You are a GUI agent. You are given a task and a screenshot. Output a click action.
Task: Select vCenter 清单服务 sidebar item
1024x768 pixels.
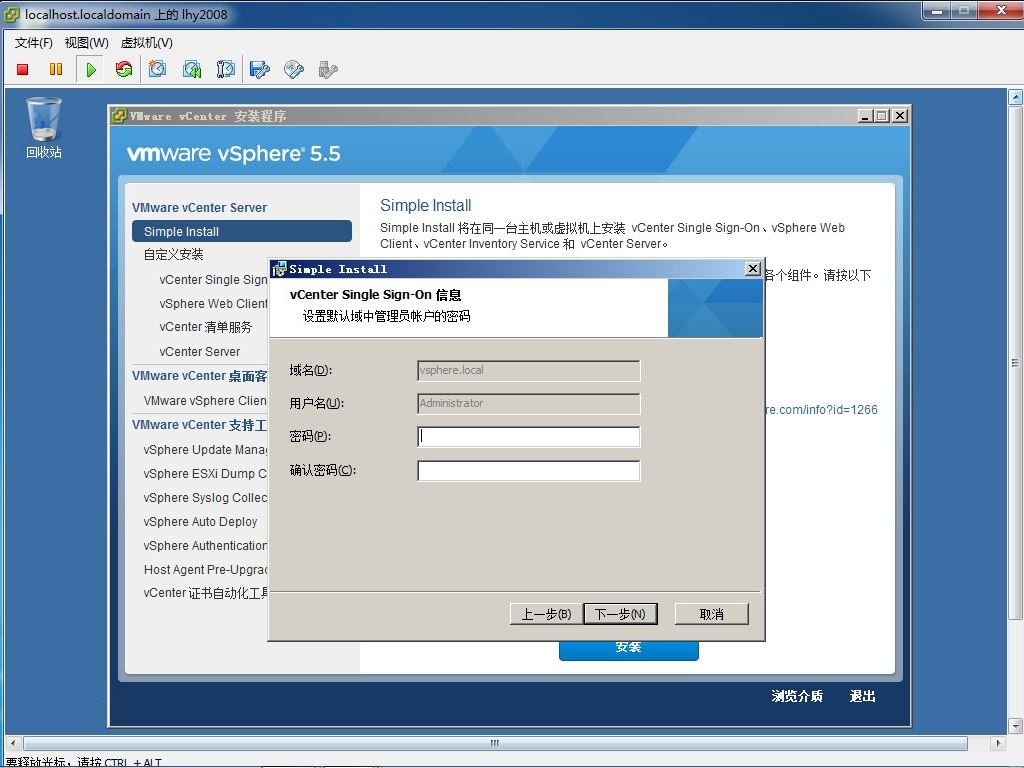coord(205,327)
